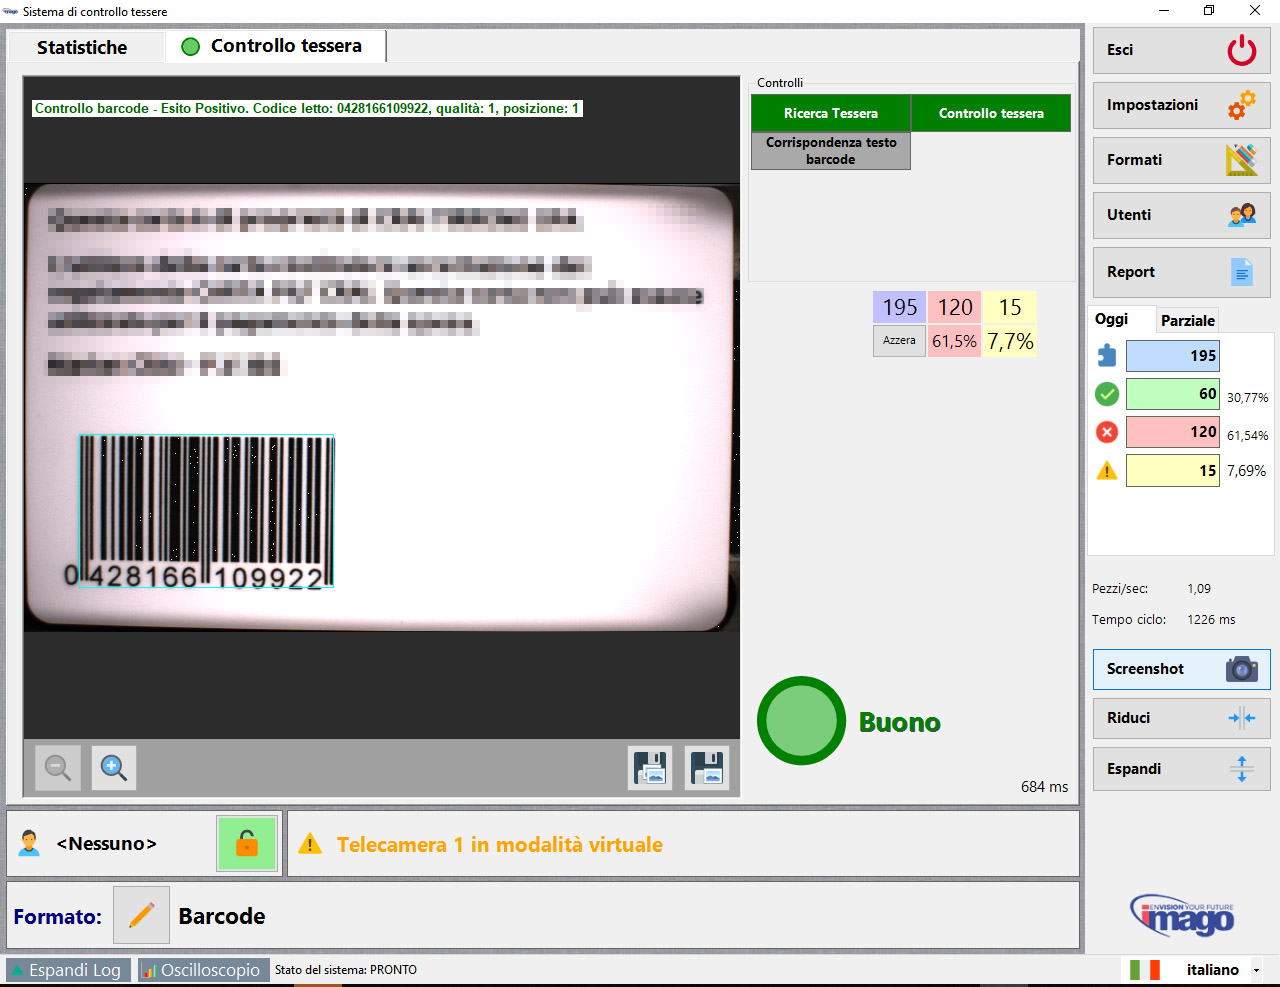Switch to the Parziale counters tab

[x=1188, y=320]
